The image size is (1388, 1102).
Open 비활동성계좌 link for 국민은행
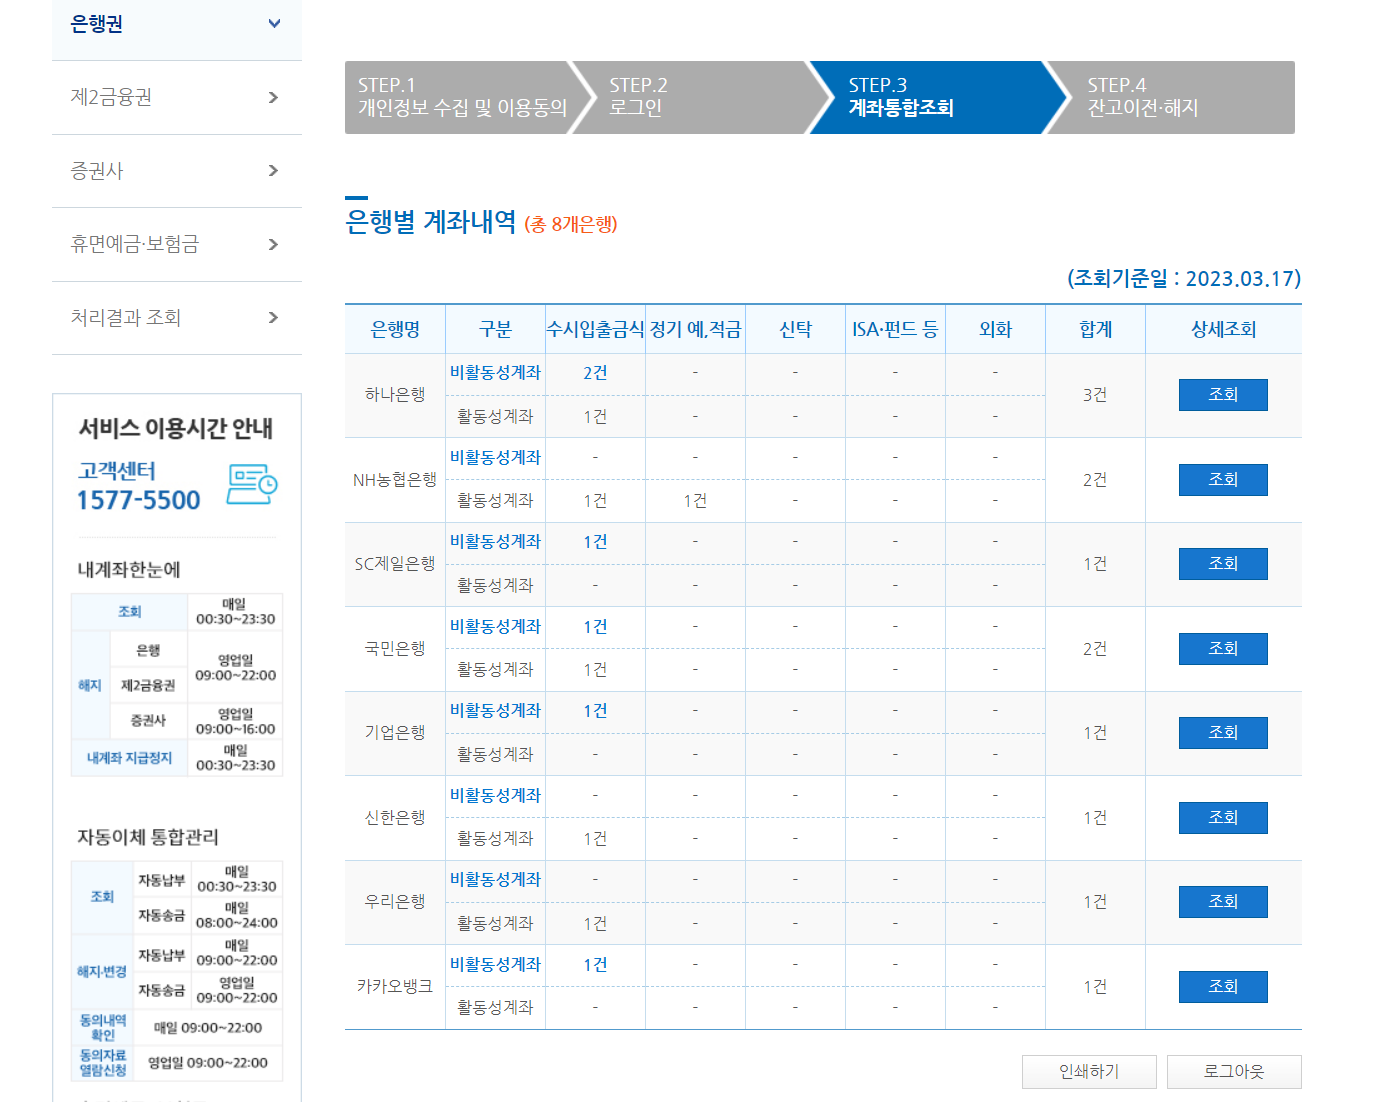(495, 626)
